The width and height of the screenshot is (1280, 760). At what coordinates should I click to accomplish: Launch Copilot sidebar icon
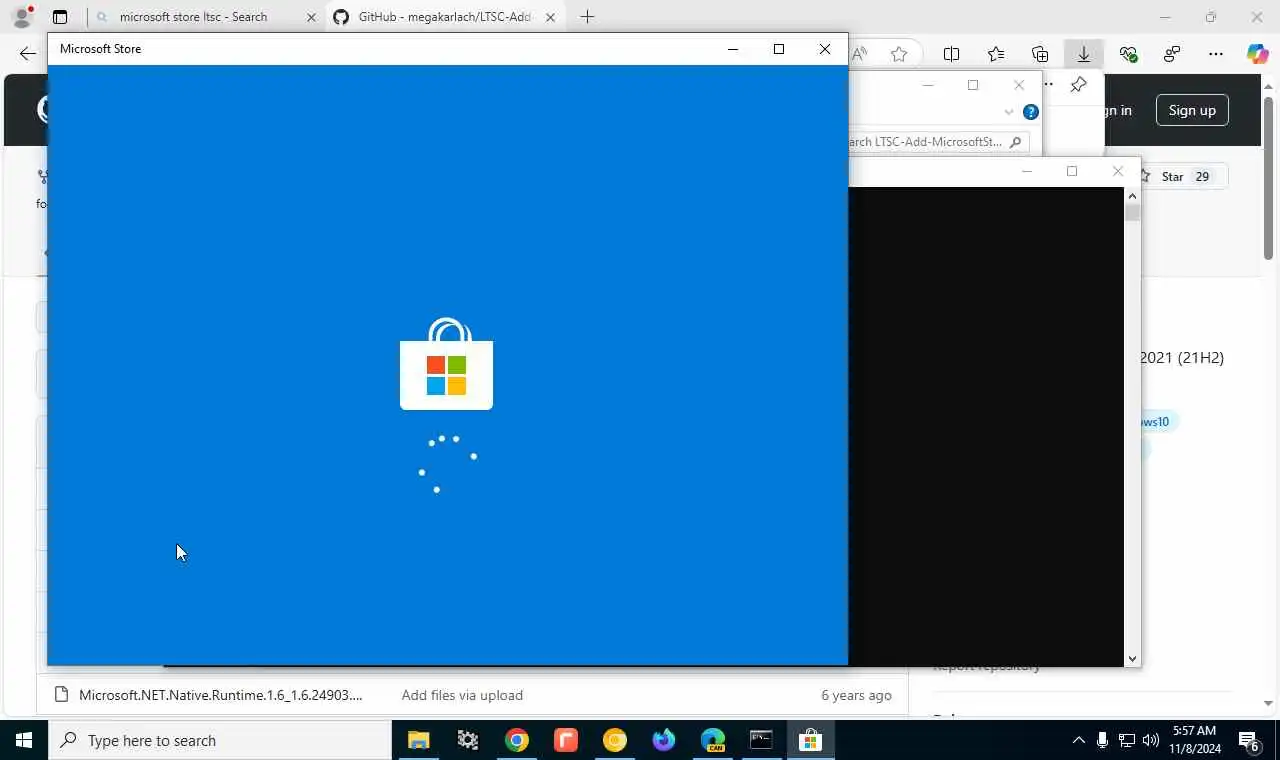click(x=1258, y=54)
